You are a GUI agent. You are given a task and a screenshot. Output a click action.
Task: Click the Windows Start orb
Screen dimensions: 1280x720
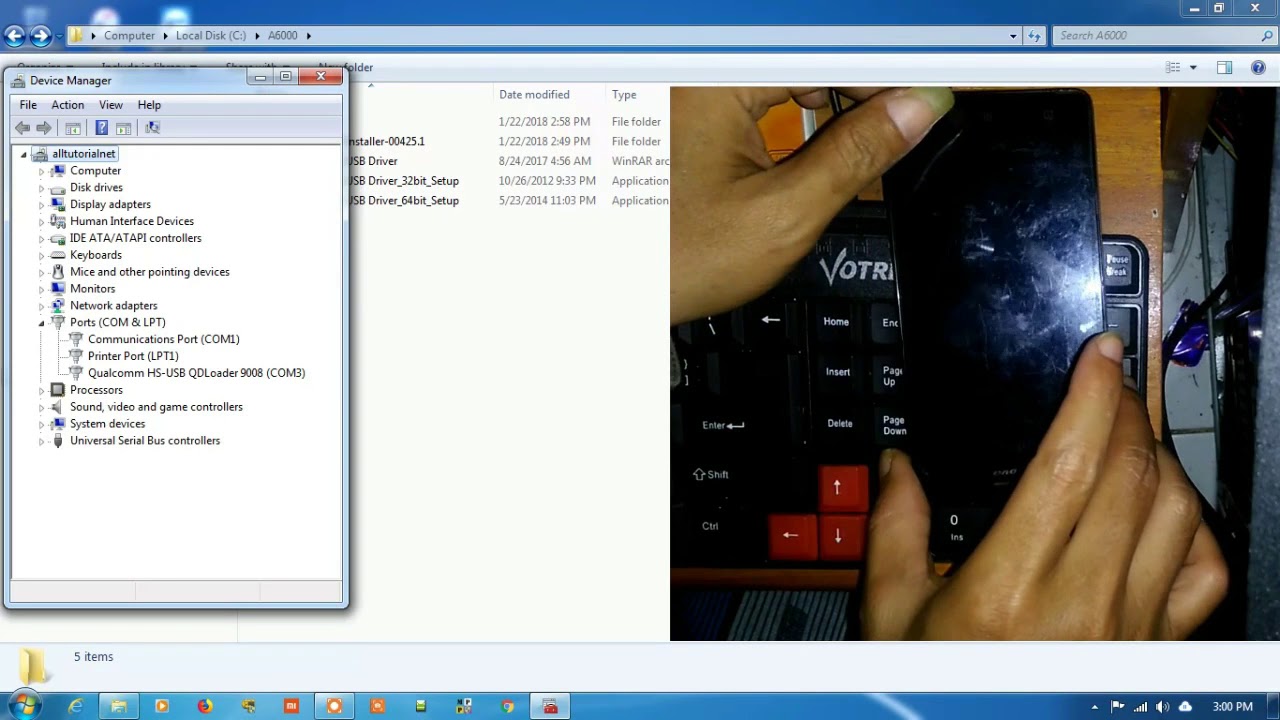point(25,706)
